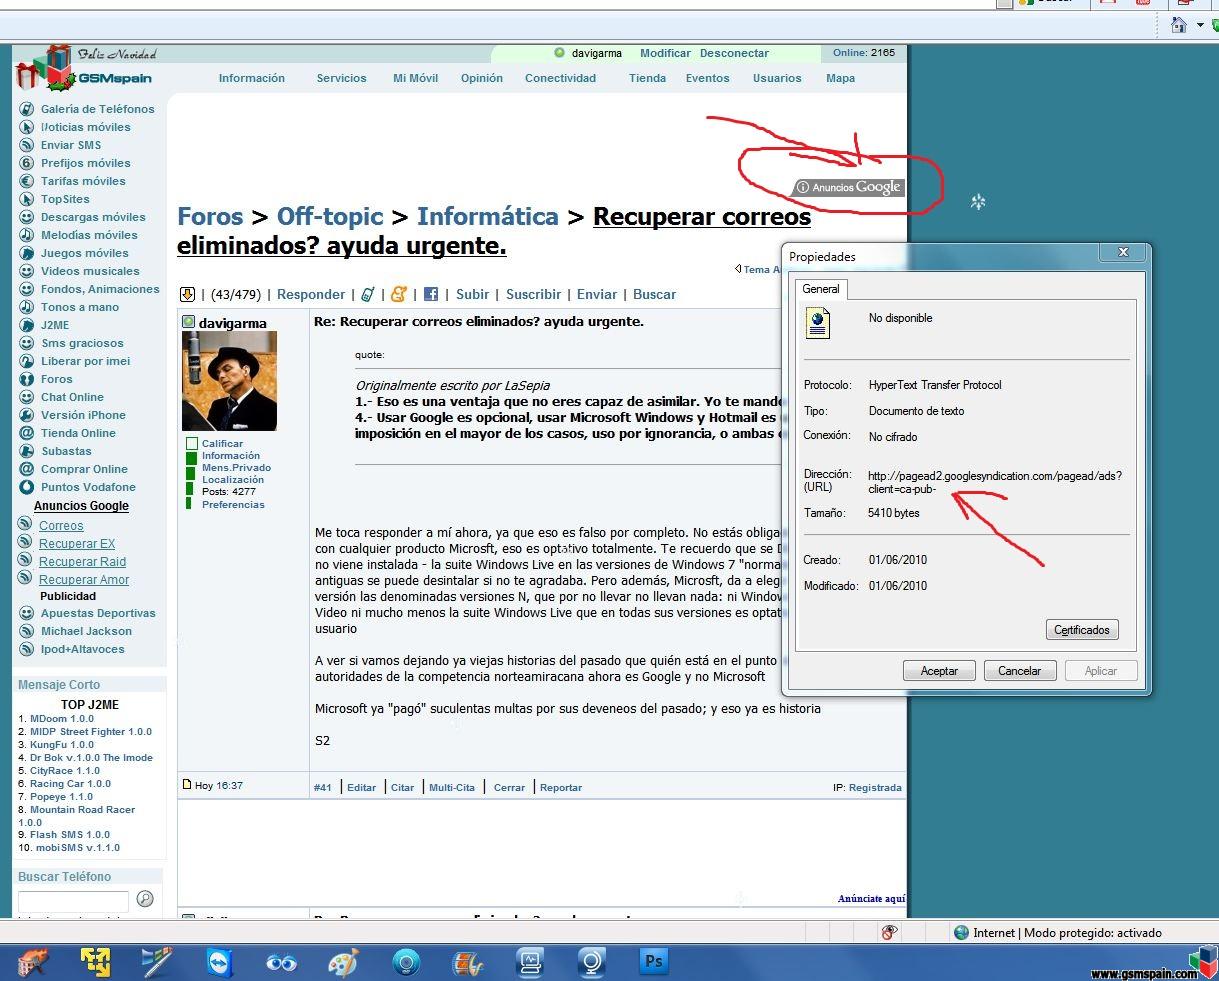1219x981 pixels.
Task: Share thread via Facebook icon
Action: [x=431, y=294]
